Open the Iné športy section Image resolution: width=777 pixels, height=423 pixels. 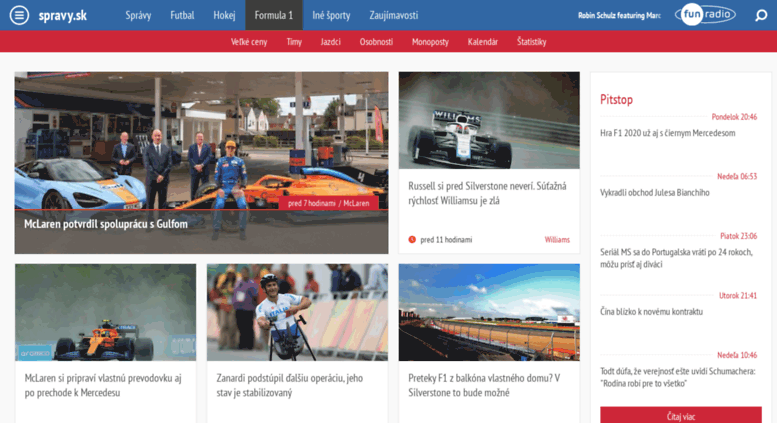[331, 15]
